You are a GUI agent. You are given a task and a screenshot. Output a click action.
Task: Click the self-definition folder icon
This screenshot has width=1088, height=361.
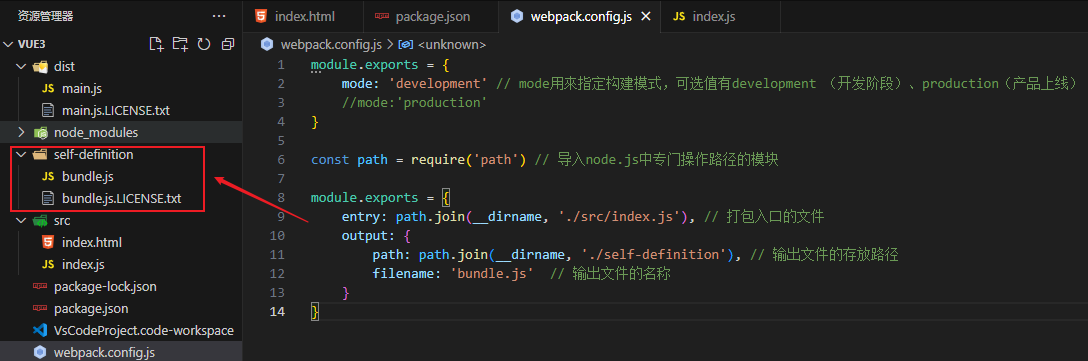click(40, 155)
